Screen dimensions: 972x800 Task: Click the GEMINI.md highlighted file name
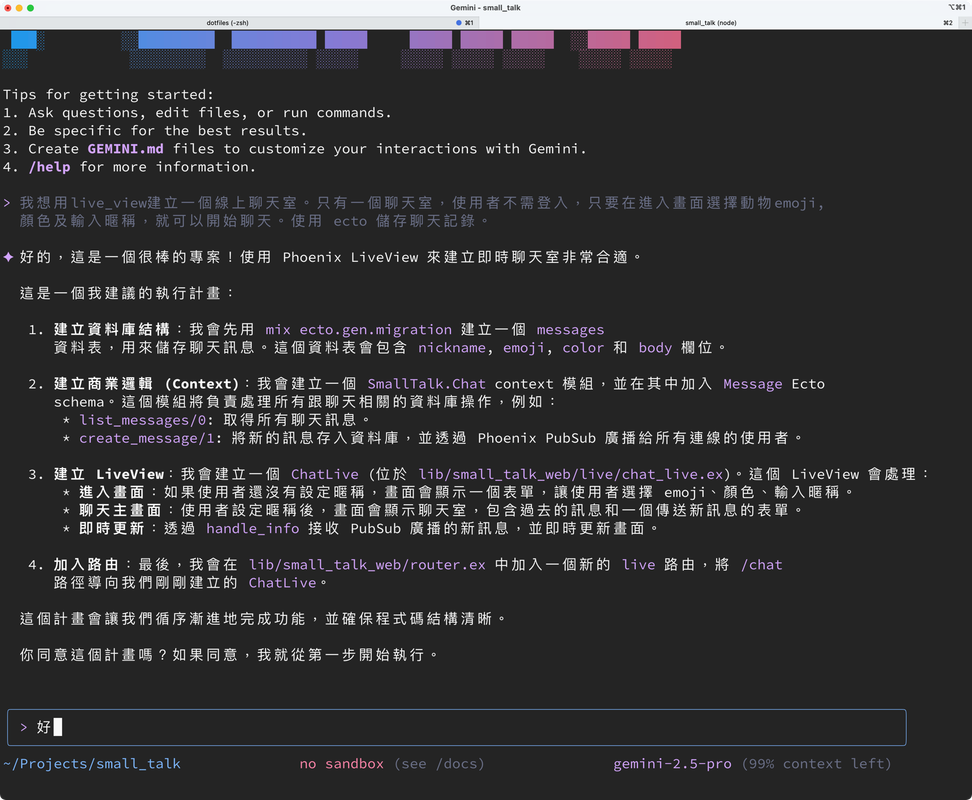pos(125,149)
